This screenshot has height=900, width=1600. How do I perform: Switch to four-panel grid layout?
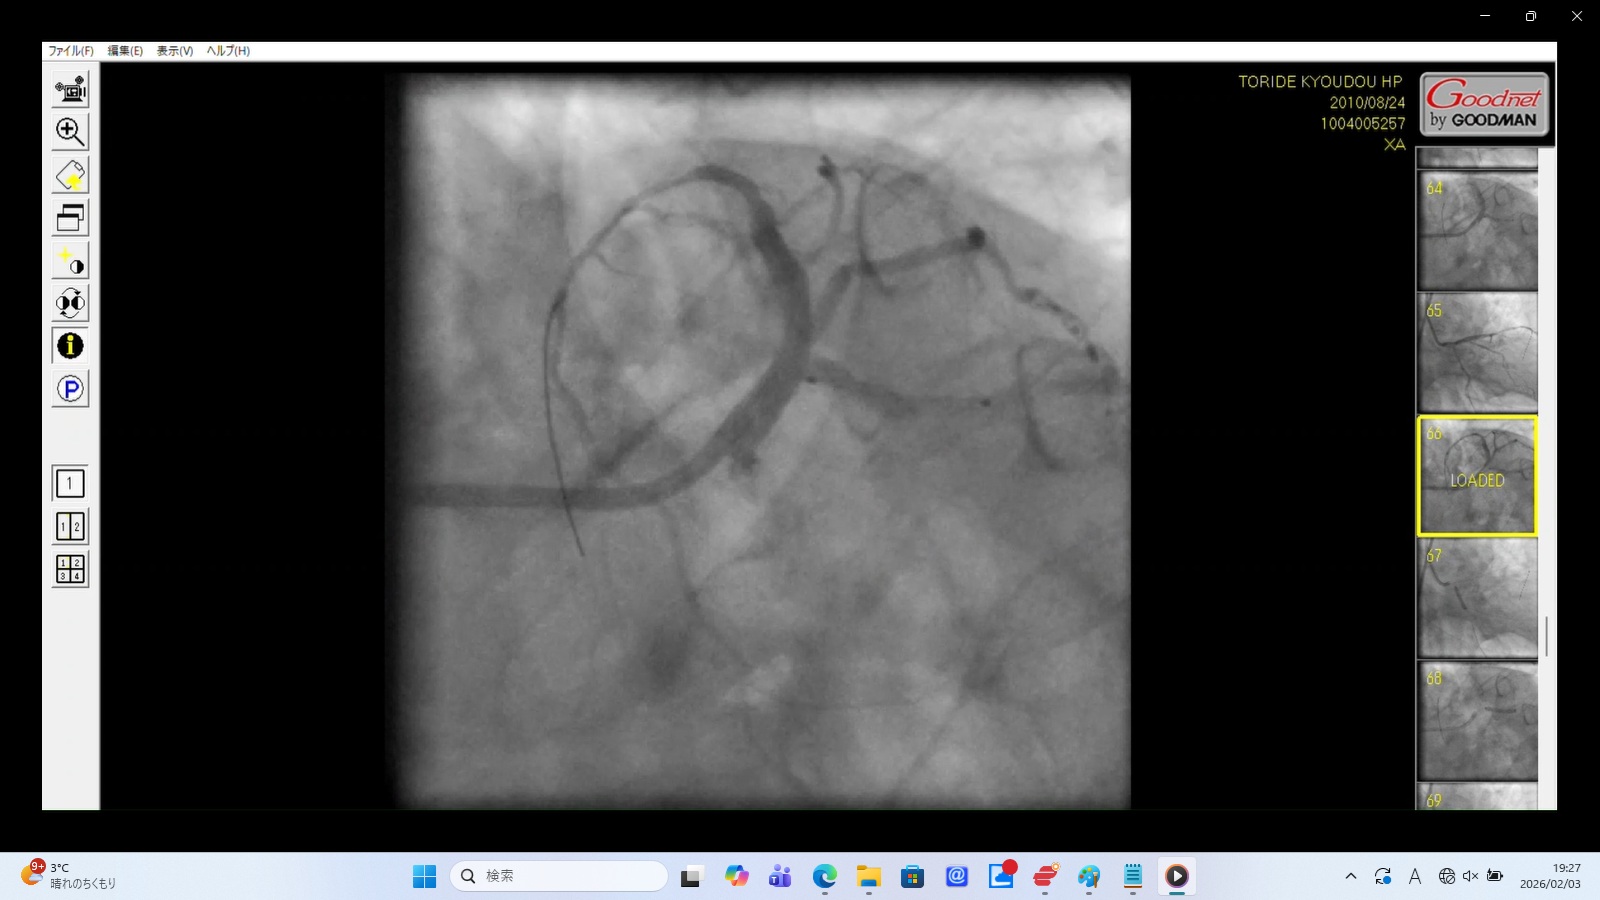point(70,569)
